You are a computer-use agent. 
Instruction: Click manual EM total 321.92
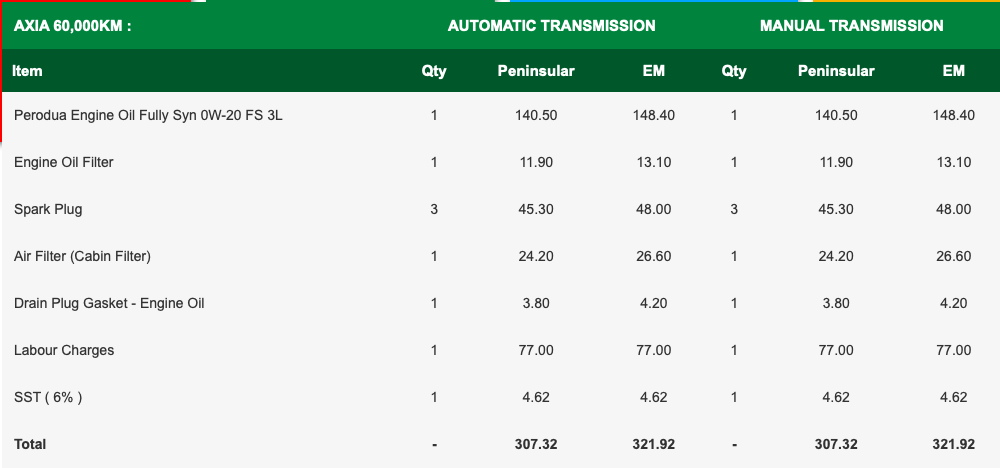tap(953, 443)
